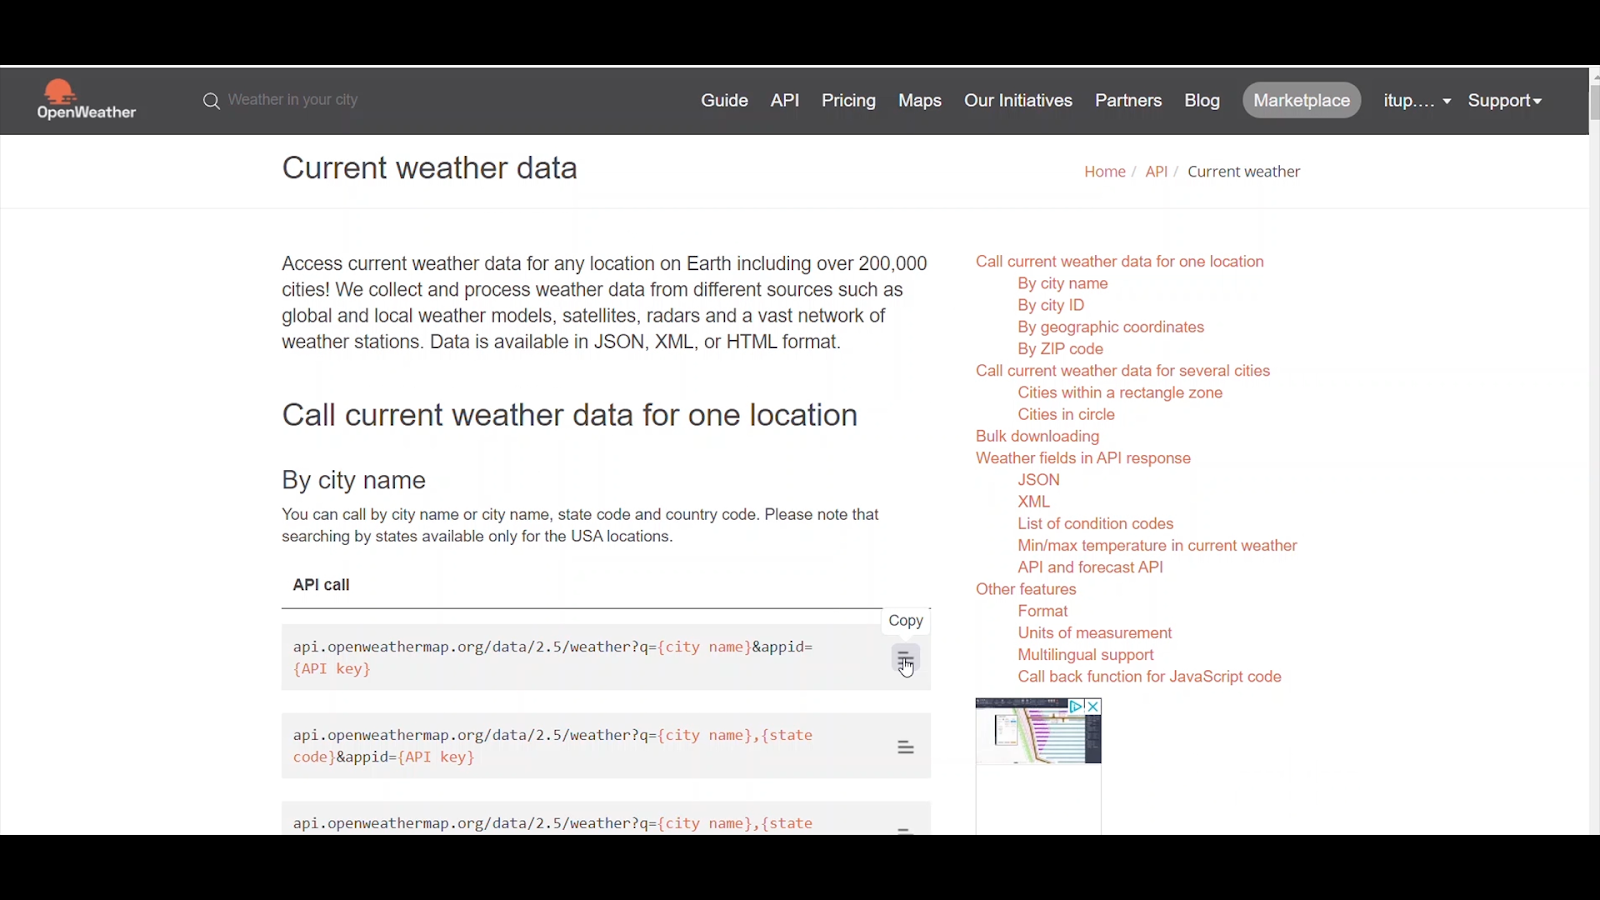Jump to 'By city ID' section
Screen dimensions: 1600x900
click(1051, 306)
